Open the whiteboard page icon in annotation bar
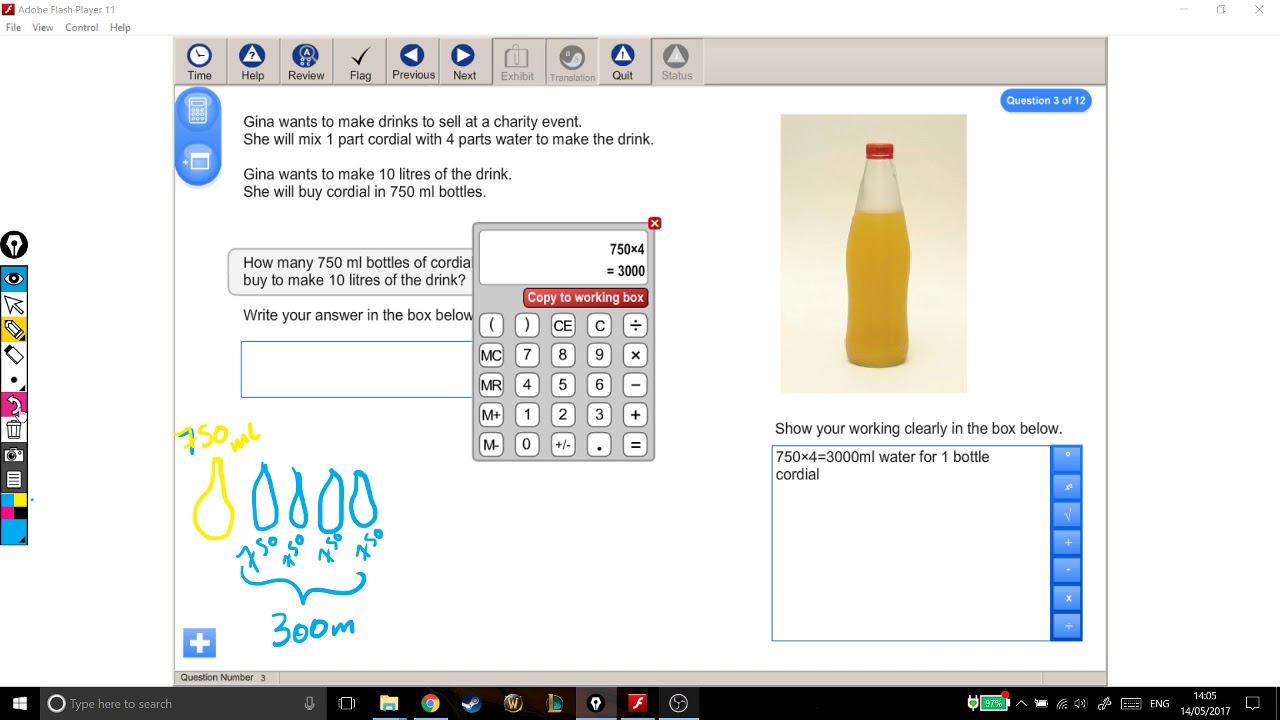Viewport: 1280px width, 720px height. click(x=14, y=480)
